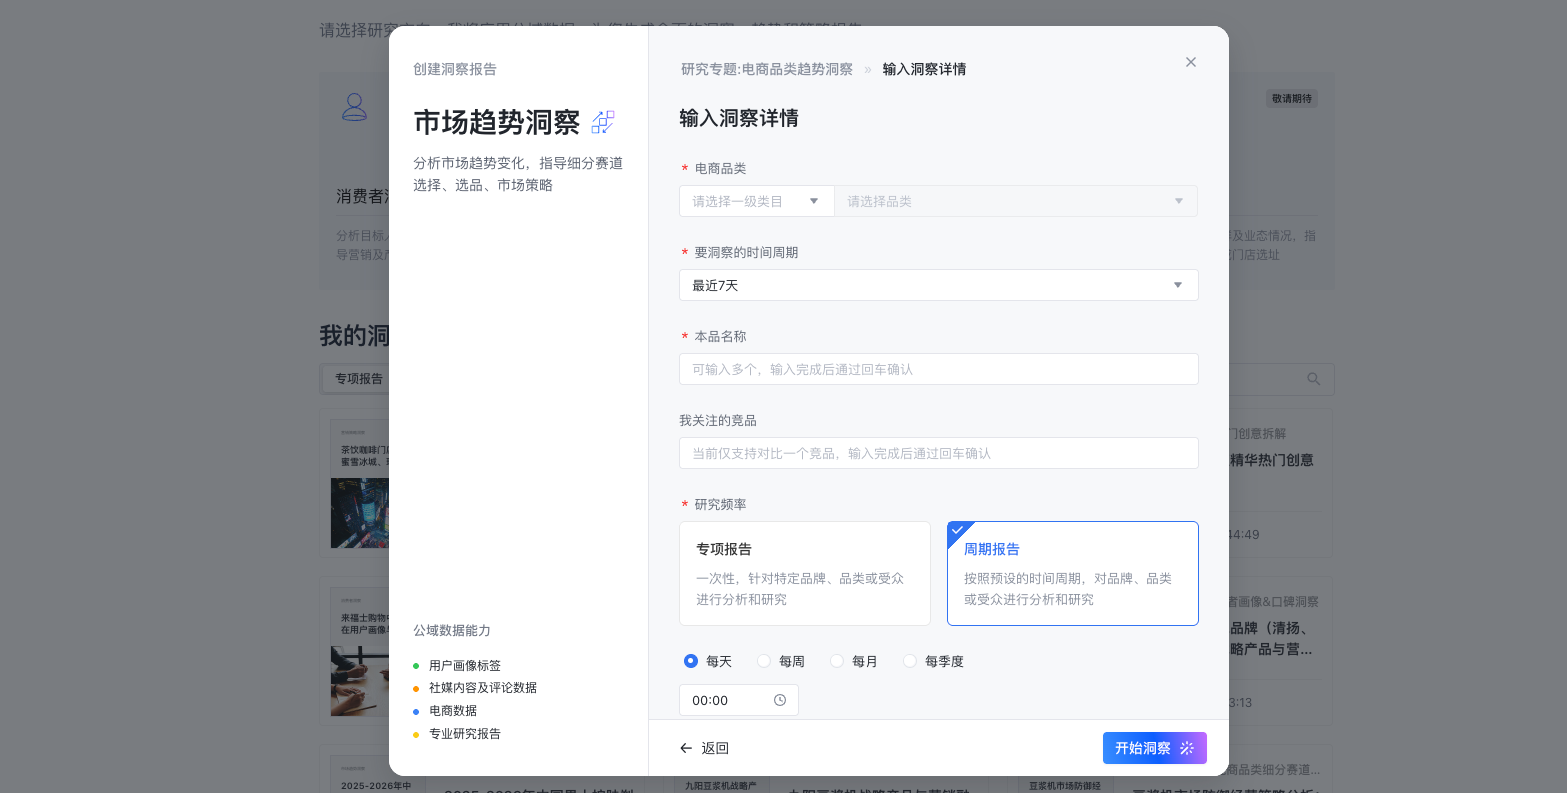Screen dimensions: 1567x793
Task: Click the 我关注的竞品 competitor input field
Action: (938, 453)
